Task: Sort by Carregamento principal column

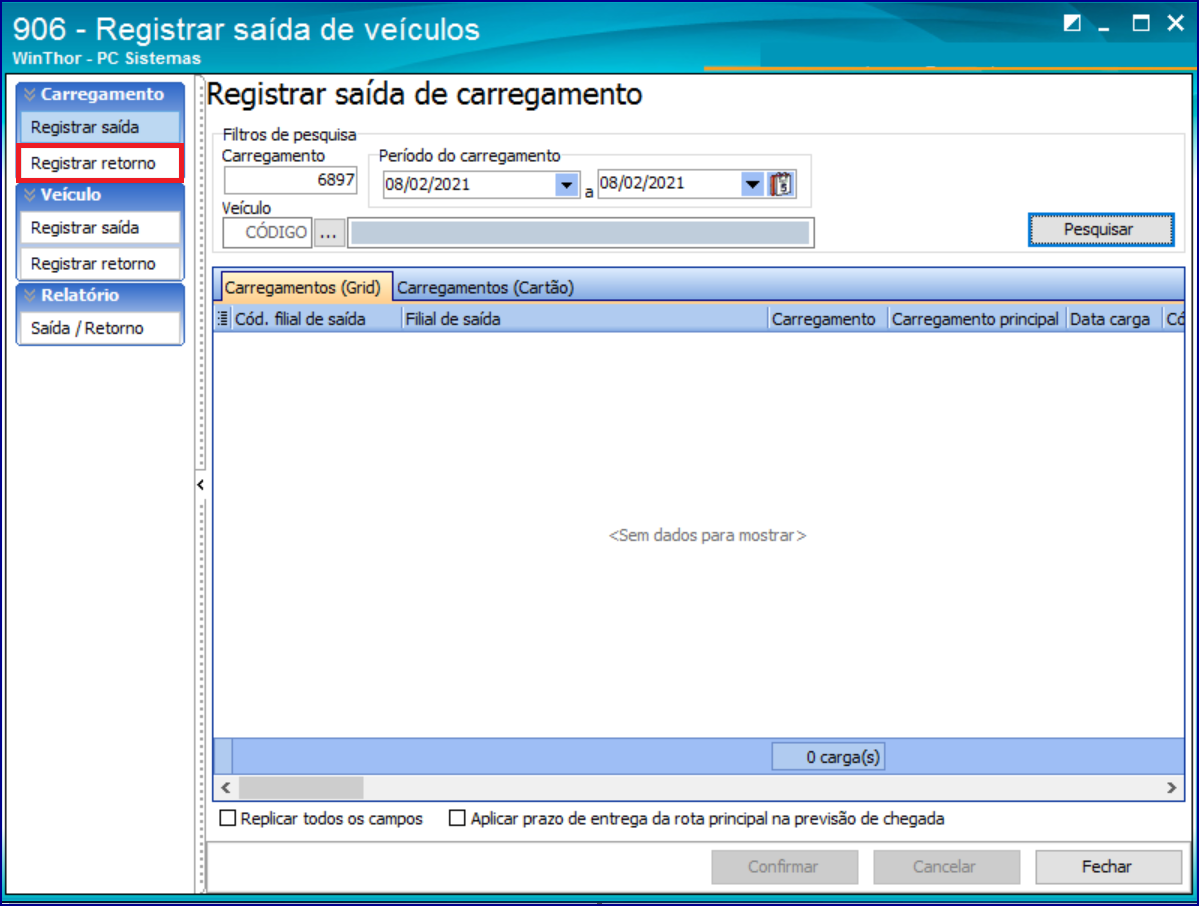Action: 977,319
